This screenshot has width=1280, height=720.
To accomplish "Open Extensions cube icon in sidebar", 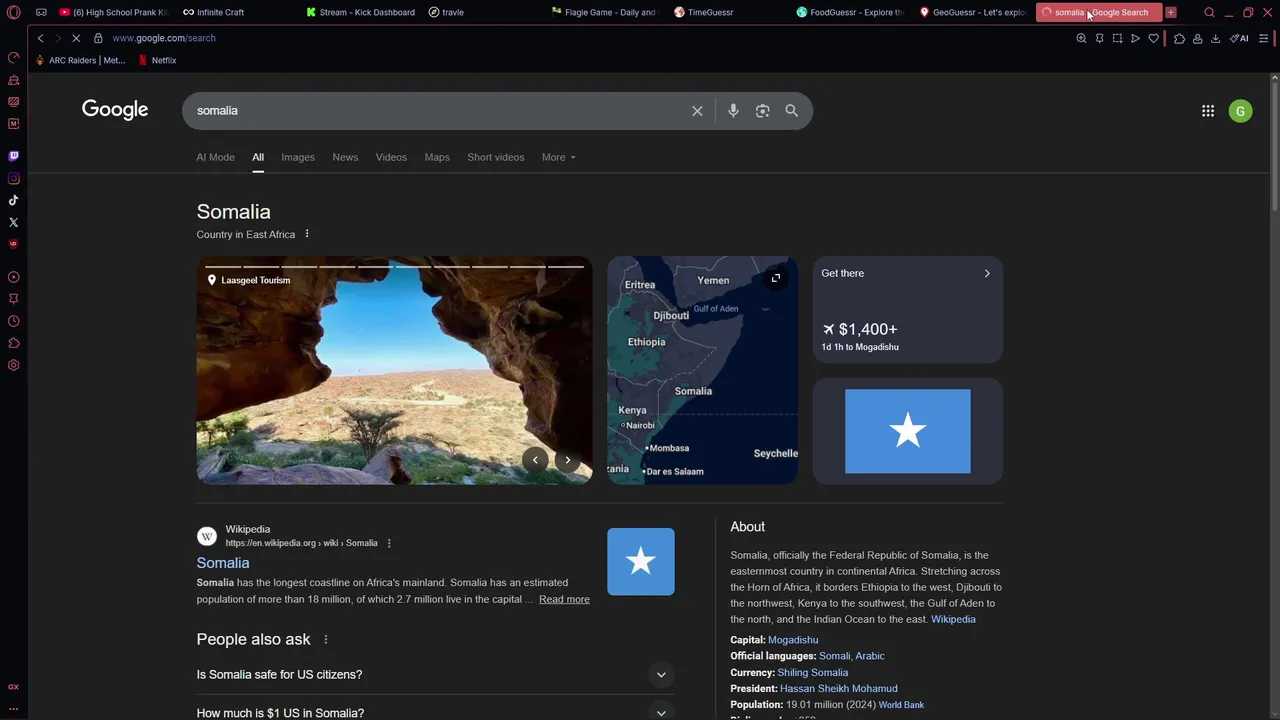I will click(13, 343).
